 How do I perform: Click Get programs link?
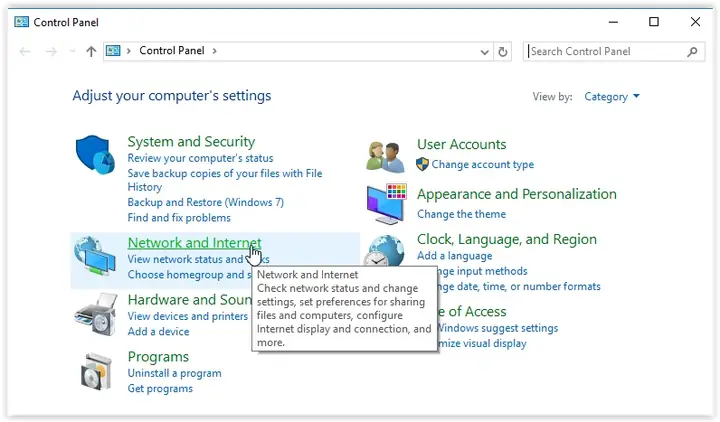point(160,388)
